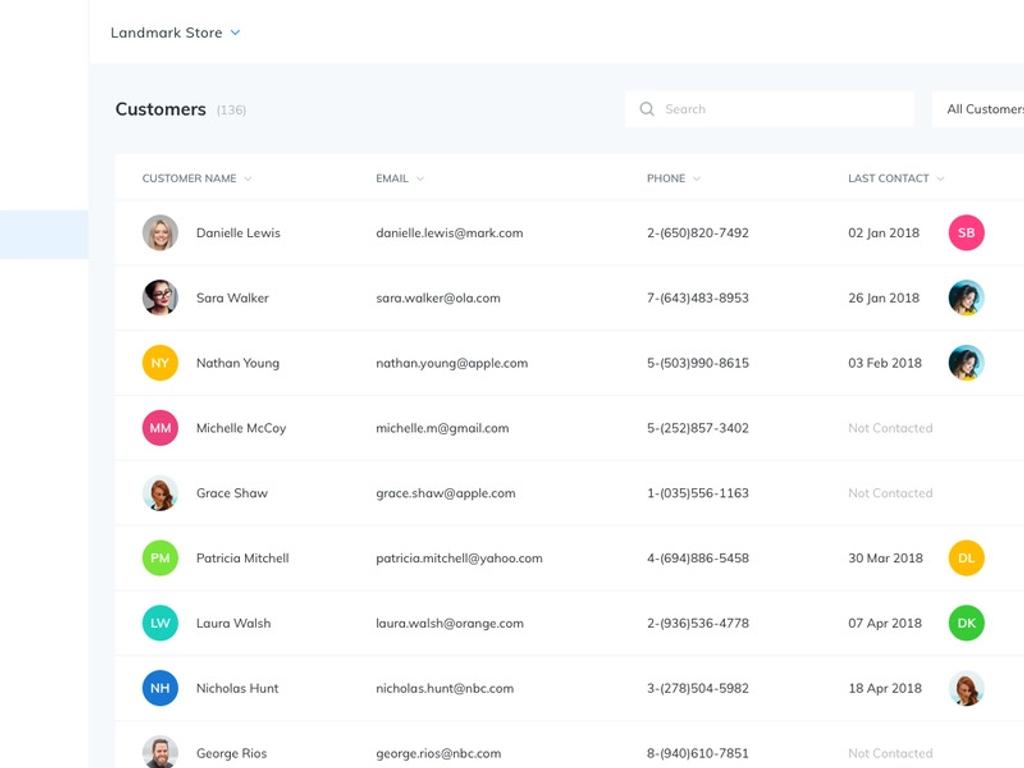Click phone 7-(643)483-8953
The width and height of the screenshot is (1024, 768).
tap(697, 298)
